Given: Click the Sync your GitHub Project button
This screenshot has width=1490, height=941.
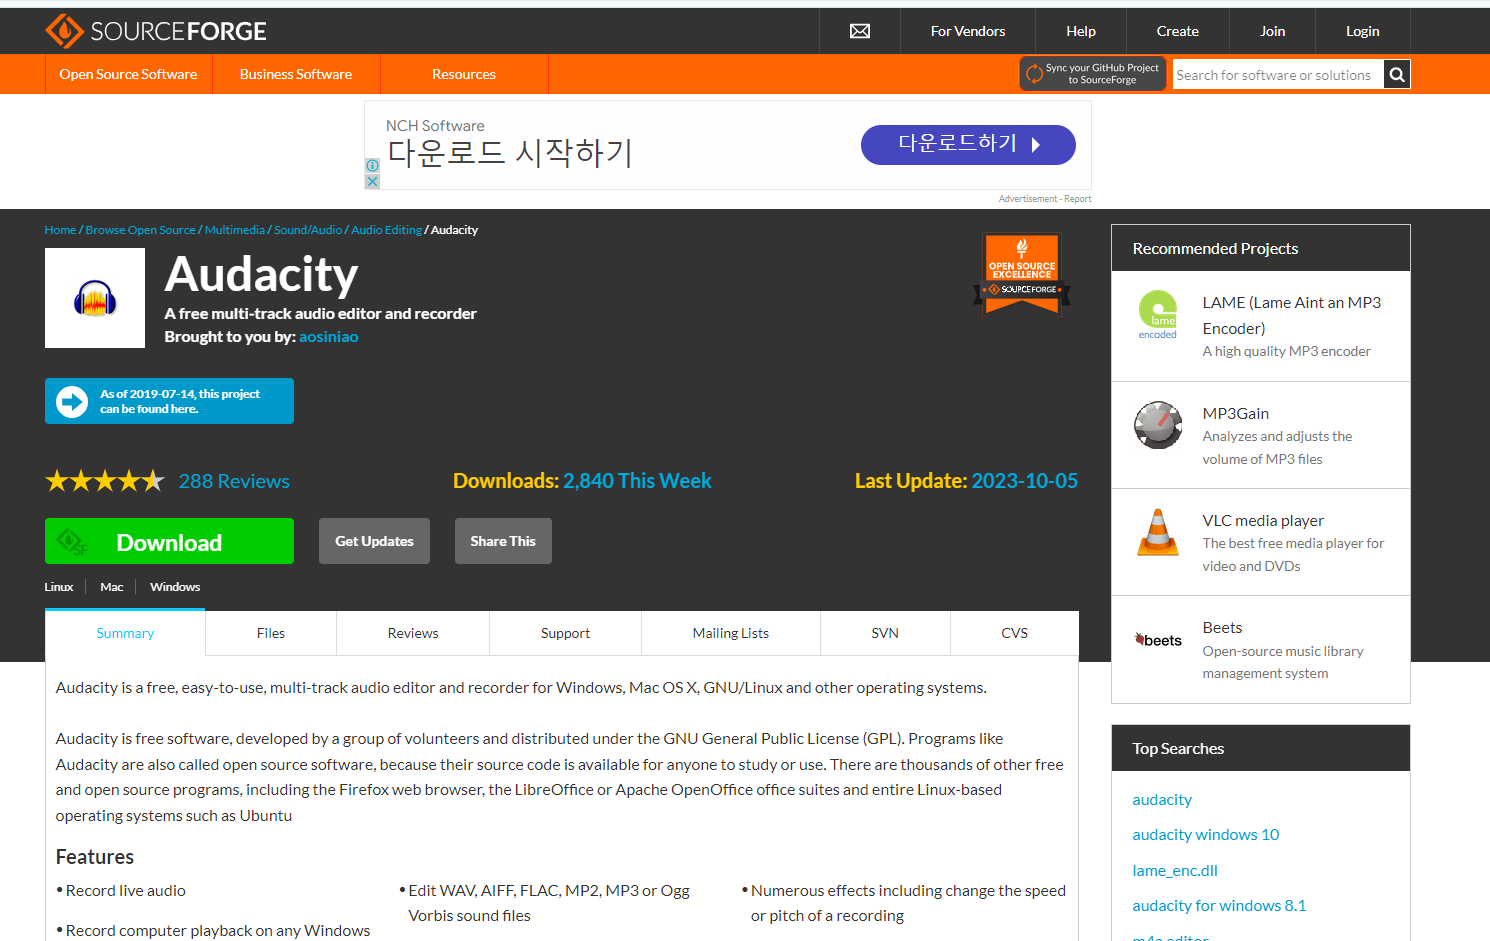Looking at the screenshot, I should pos(1092,73).
